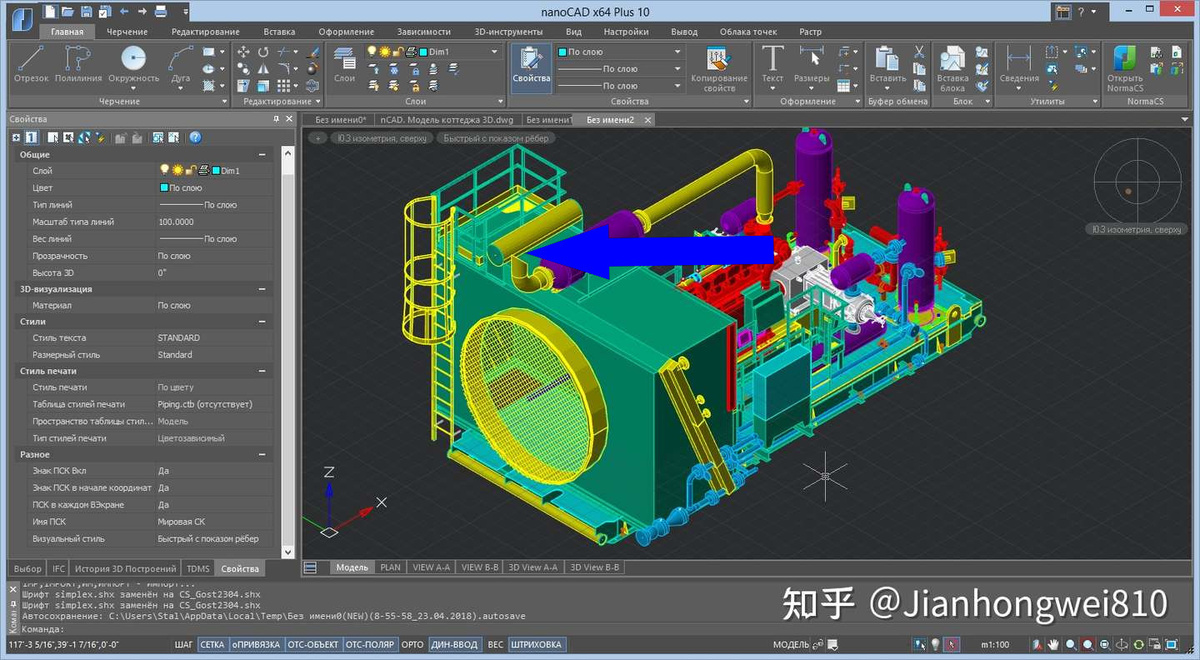Viewport: 1200px width, 660px height.
Task: Toggle ОТС-ПОЛЯР polar tracking
Action: (x=370, y=645)
